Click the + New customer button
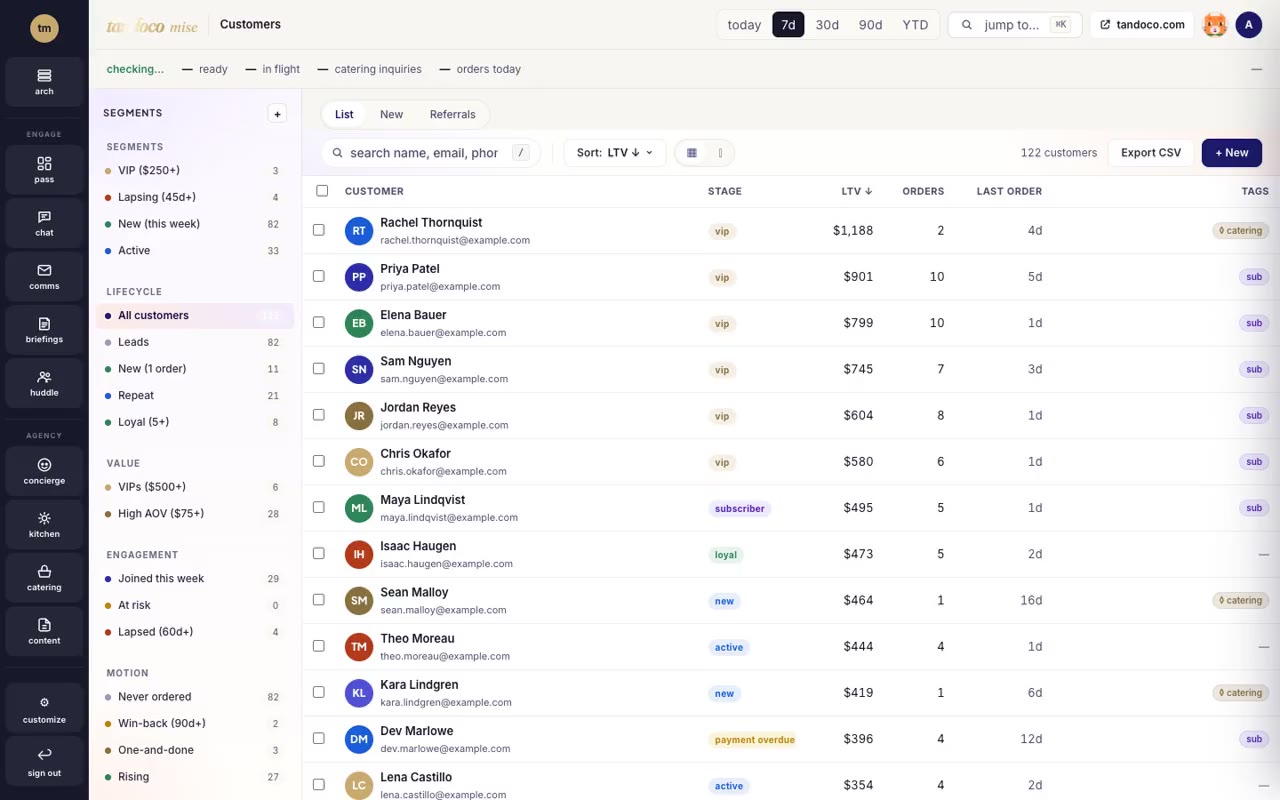This screenshot has height=800, width=1280. 1232,153
